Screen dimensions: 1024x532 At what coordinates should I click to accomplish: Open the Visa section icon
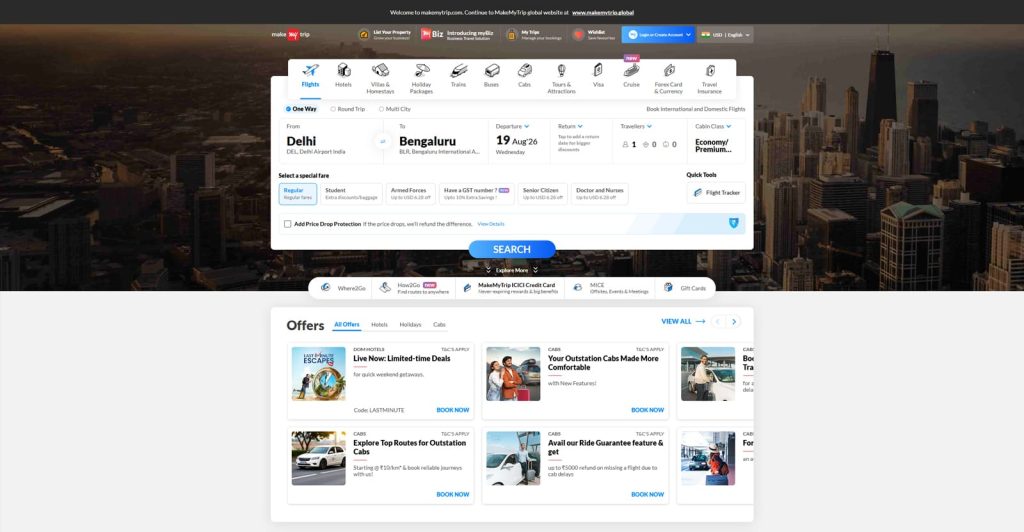[x=598, y=70]
